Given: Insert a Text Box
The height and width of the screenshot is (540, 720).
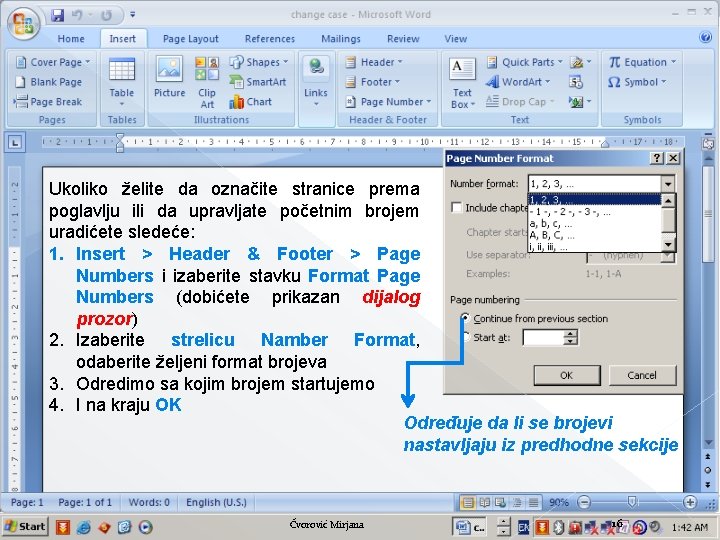Looking at the screenshot, I should click(x=462, y=83).
